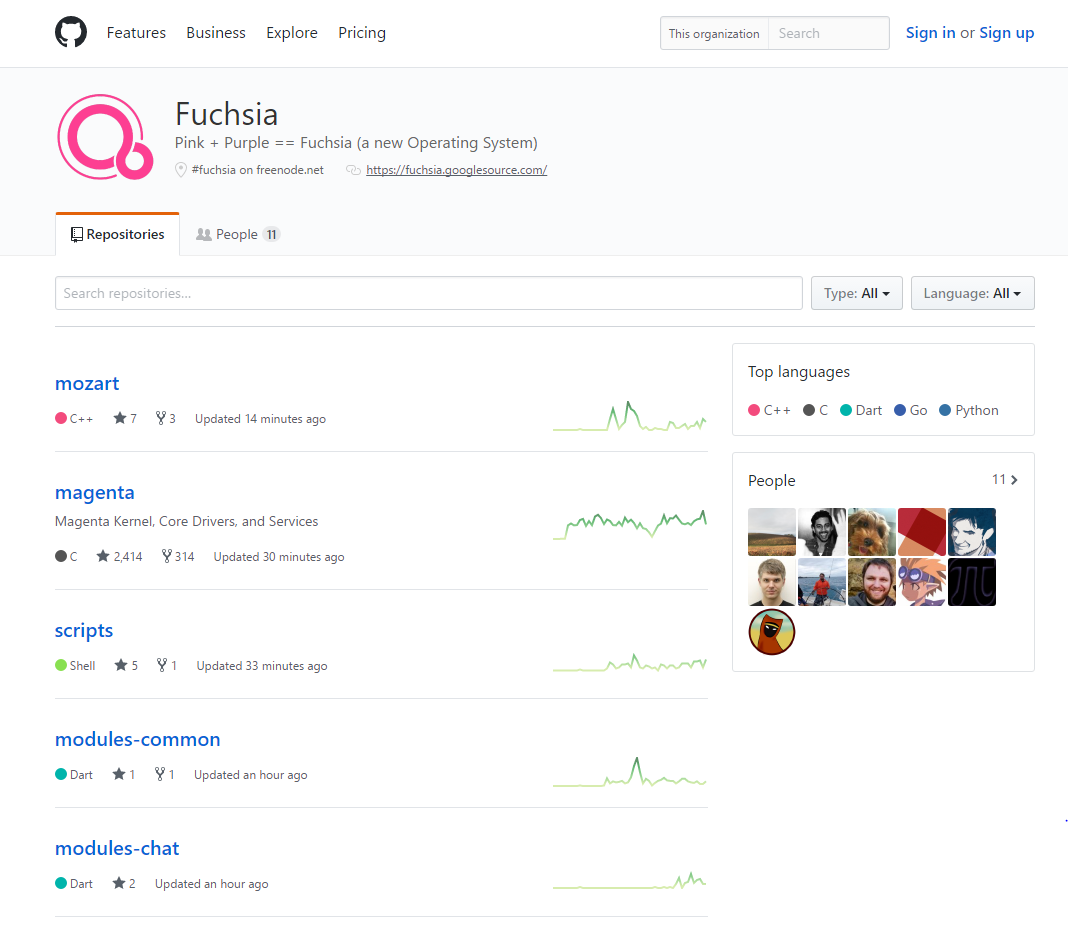The width and height of the screenshot is (1068, 940).
Task: Open the magenta repository
Action: click(x=95, y=492)
